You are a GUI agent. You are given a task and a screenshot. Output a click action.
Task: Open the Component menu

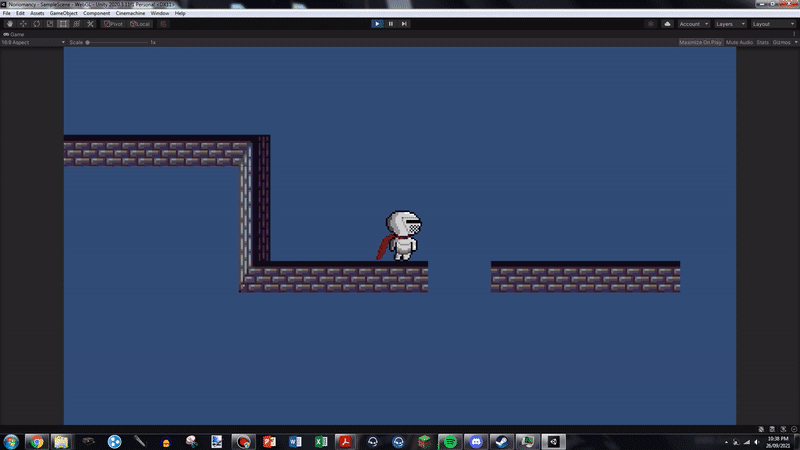[x=96, y=13]
